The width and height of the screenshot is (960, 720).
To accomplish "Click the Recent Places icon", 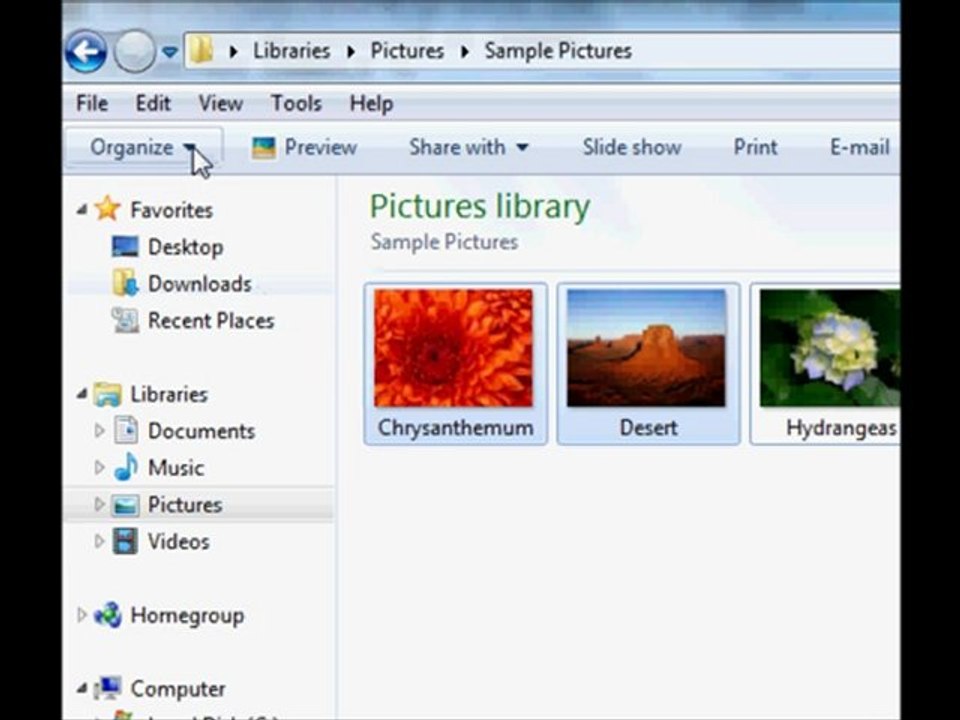I will click(125, 320).
